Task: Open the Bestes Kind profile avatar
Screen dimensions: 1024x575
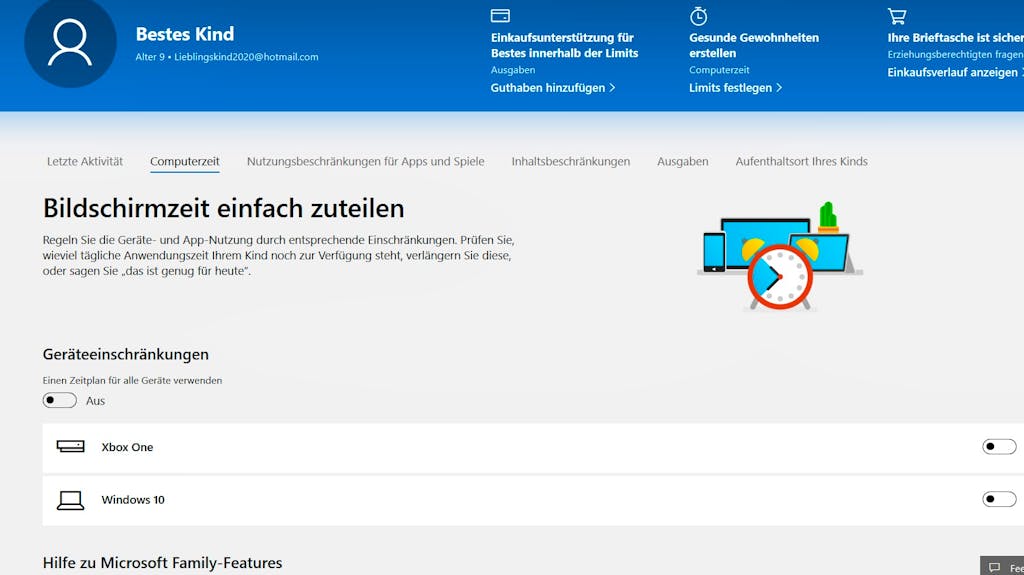Action: click(71, 42)
